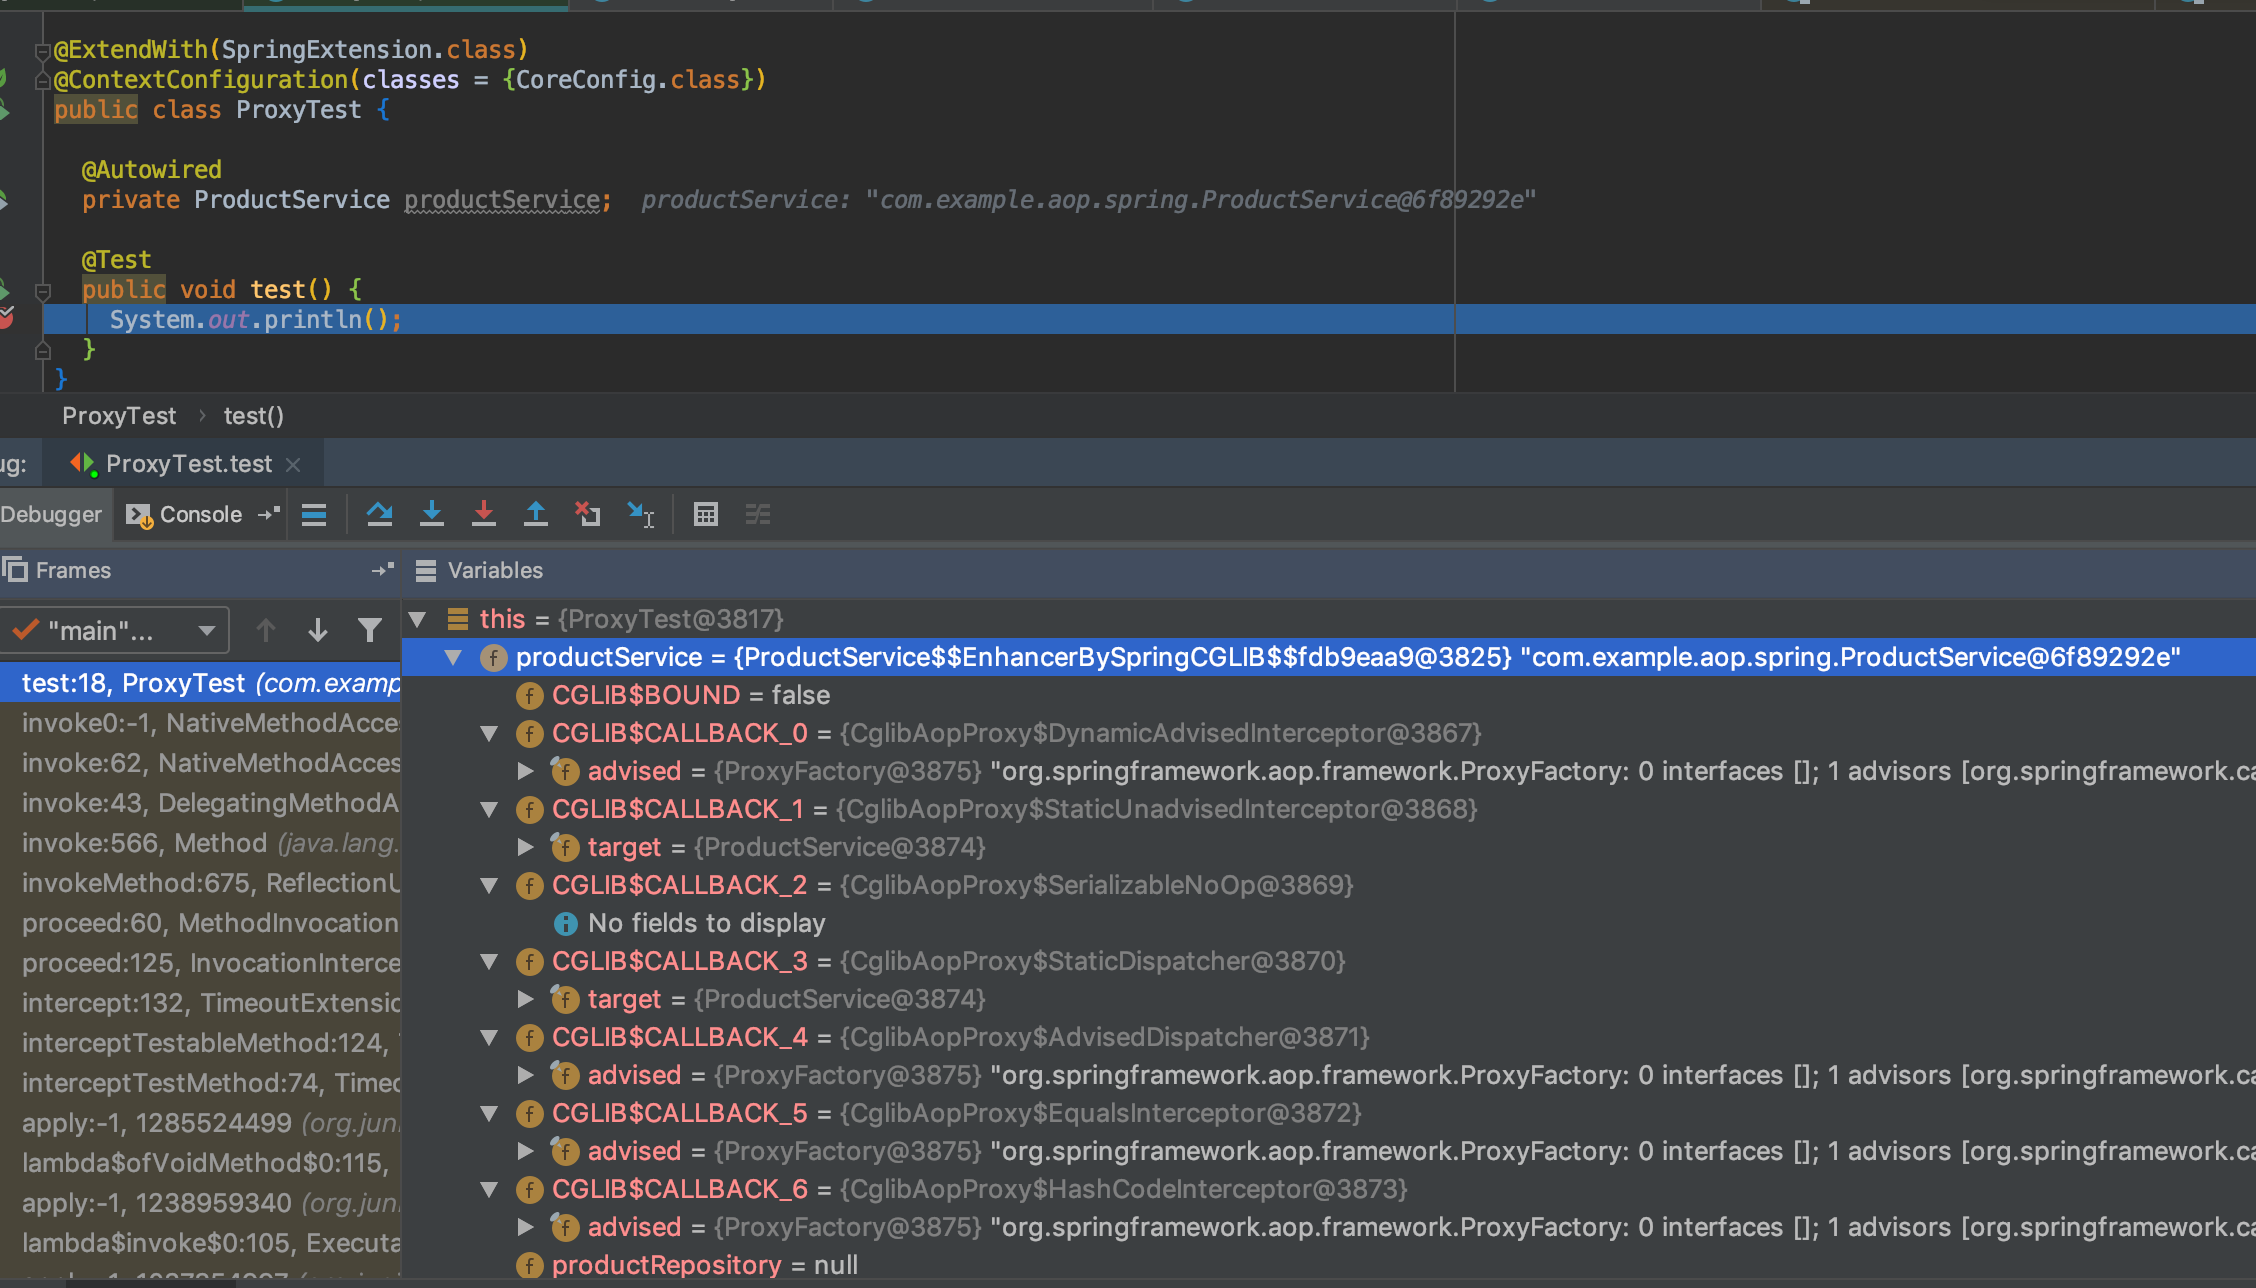Click the ProxyTest breadcrumb below the editor
The width and height of the screenshot is (2256, 1288).
(119, 415)
